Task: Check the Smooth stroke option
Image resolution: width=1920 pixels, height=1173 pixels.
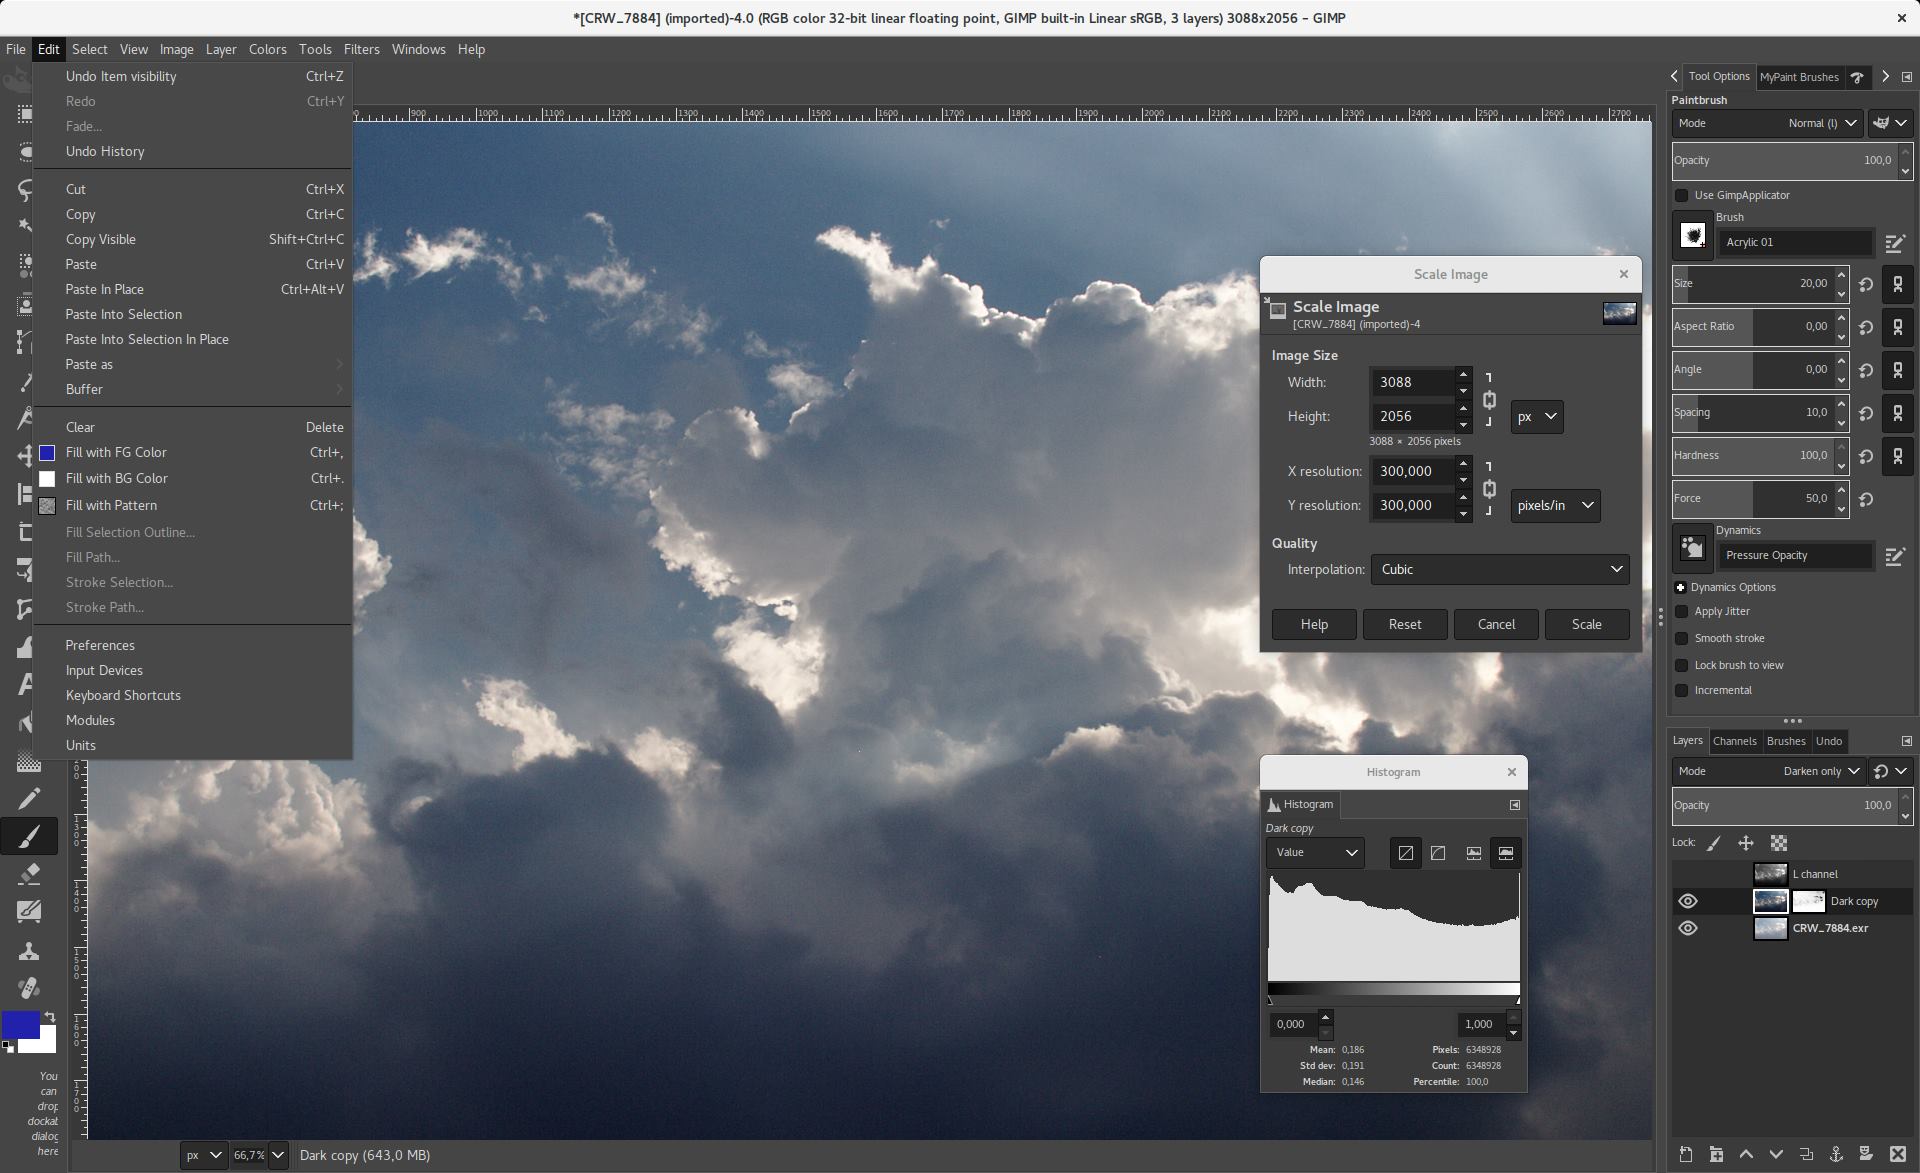Action: (1682, 638)
